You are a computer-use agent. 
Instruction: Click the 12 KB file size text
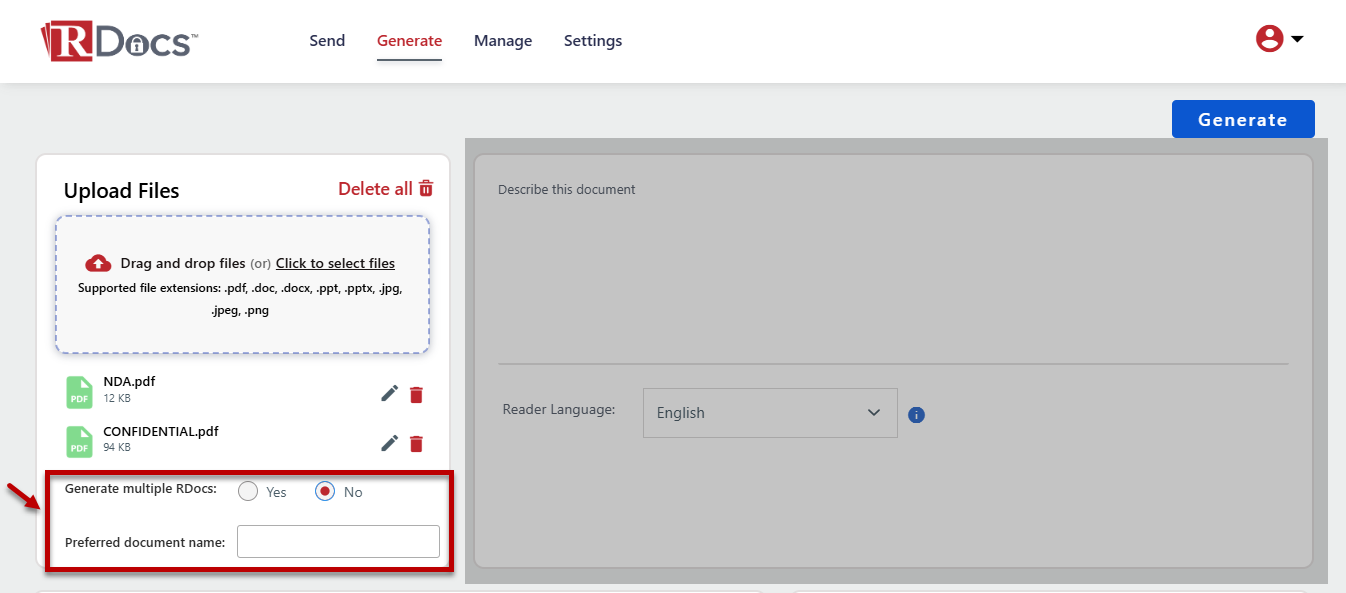pos(117,398)
